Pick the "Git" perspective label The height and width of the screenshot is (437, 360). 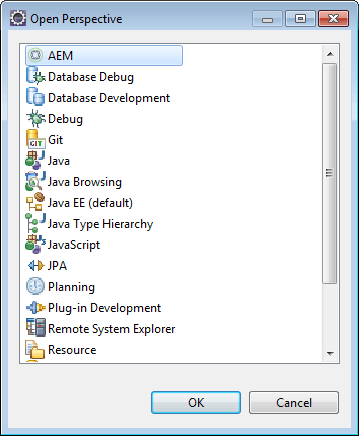click(55, 140)
